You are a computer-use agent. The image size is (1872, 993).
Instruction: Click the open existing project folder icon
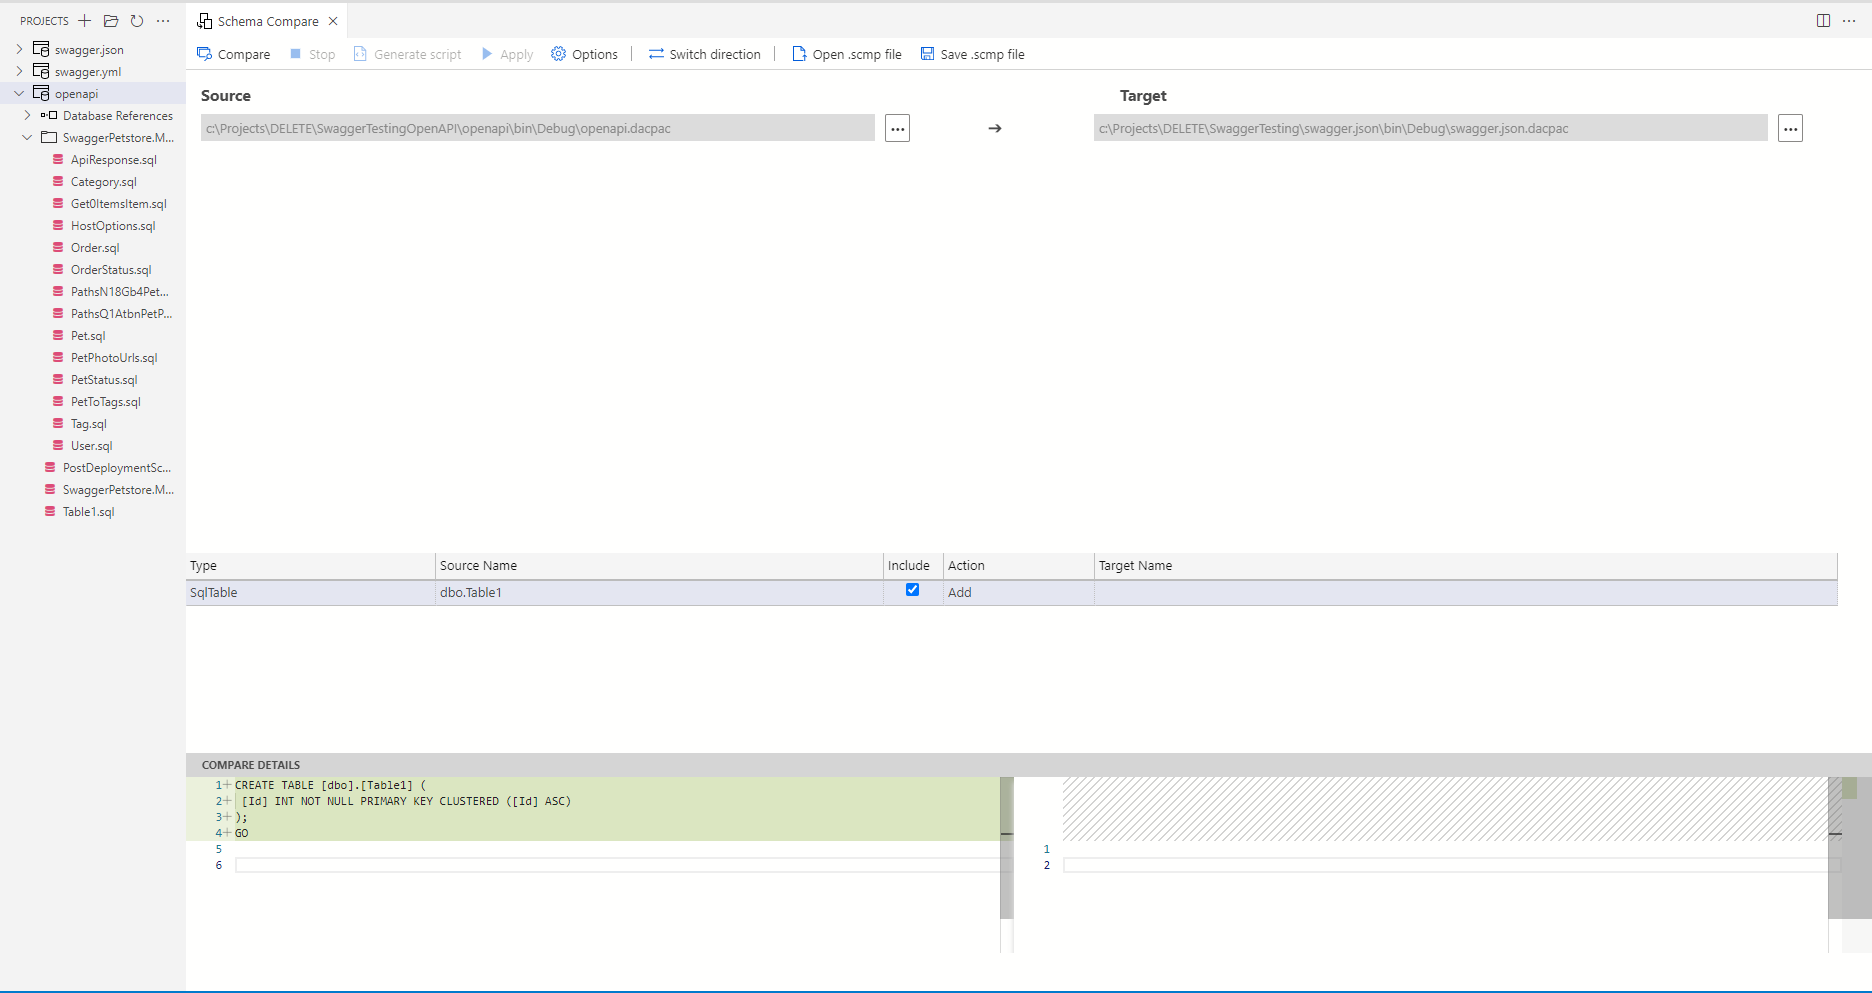111,21
